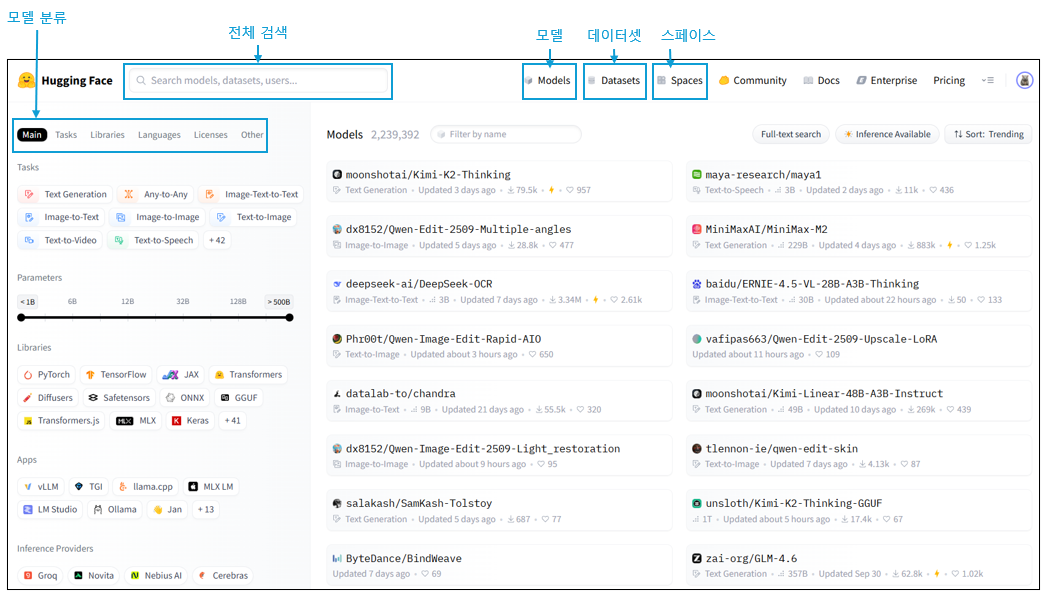Open the Datasets navigation item

click(614, 80)
